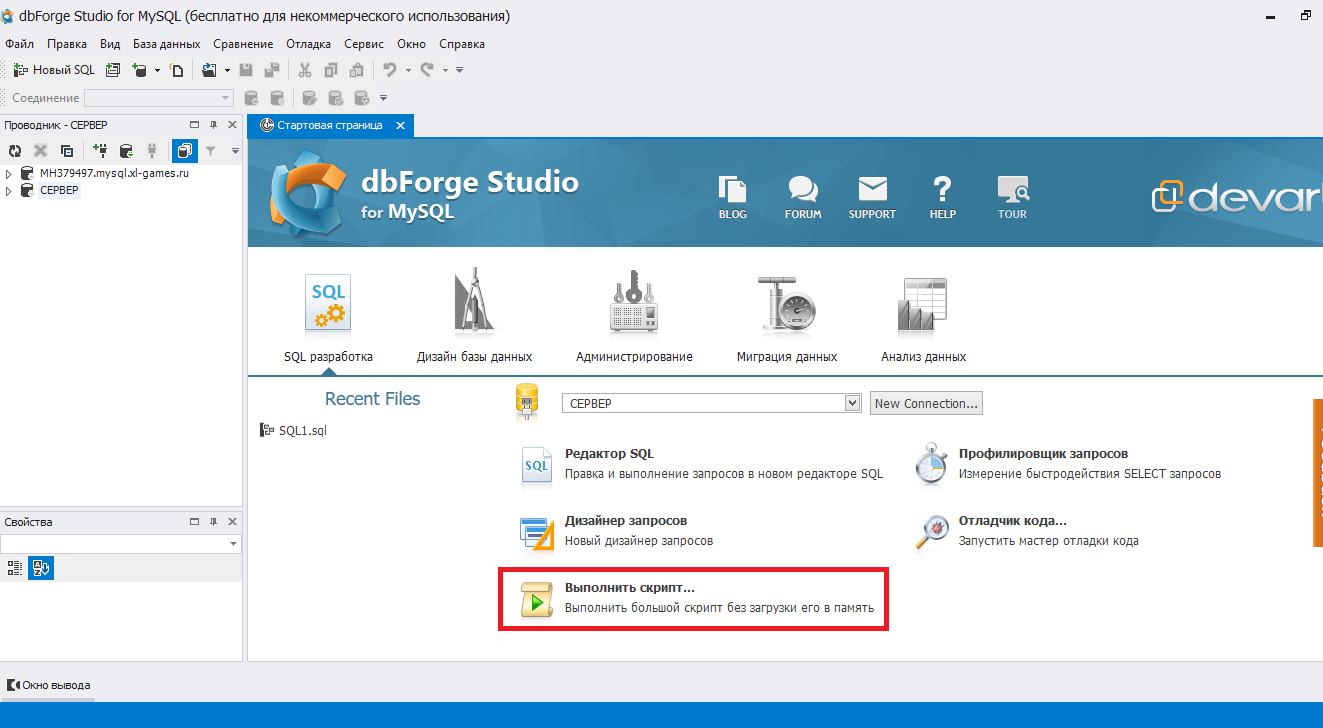Click the filter funnel icon in Проводник
Screen dimensions: 1323x728
click(211, 151)
